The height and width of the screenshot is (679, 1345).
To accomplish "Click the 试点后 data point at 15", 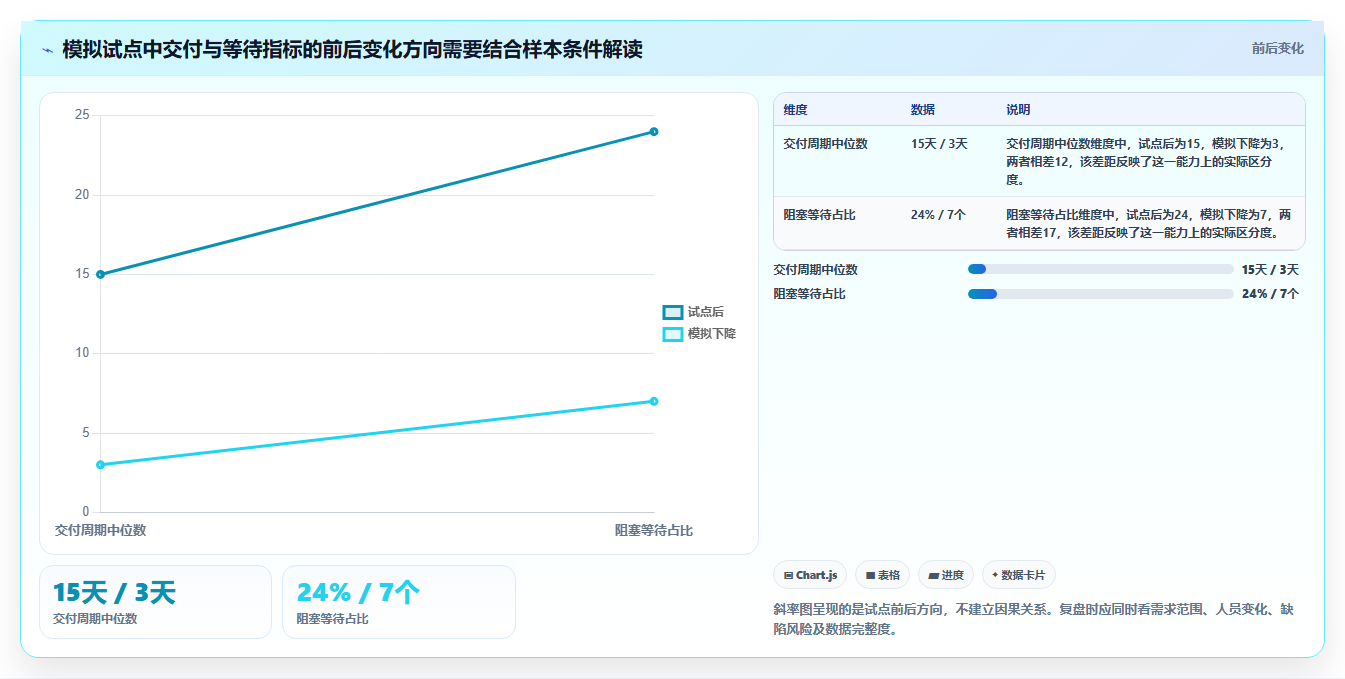I will (x=100, y=274).
